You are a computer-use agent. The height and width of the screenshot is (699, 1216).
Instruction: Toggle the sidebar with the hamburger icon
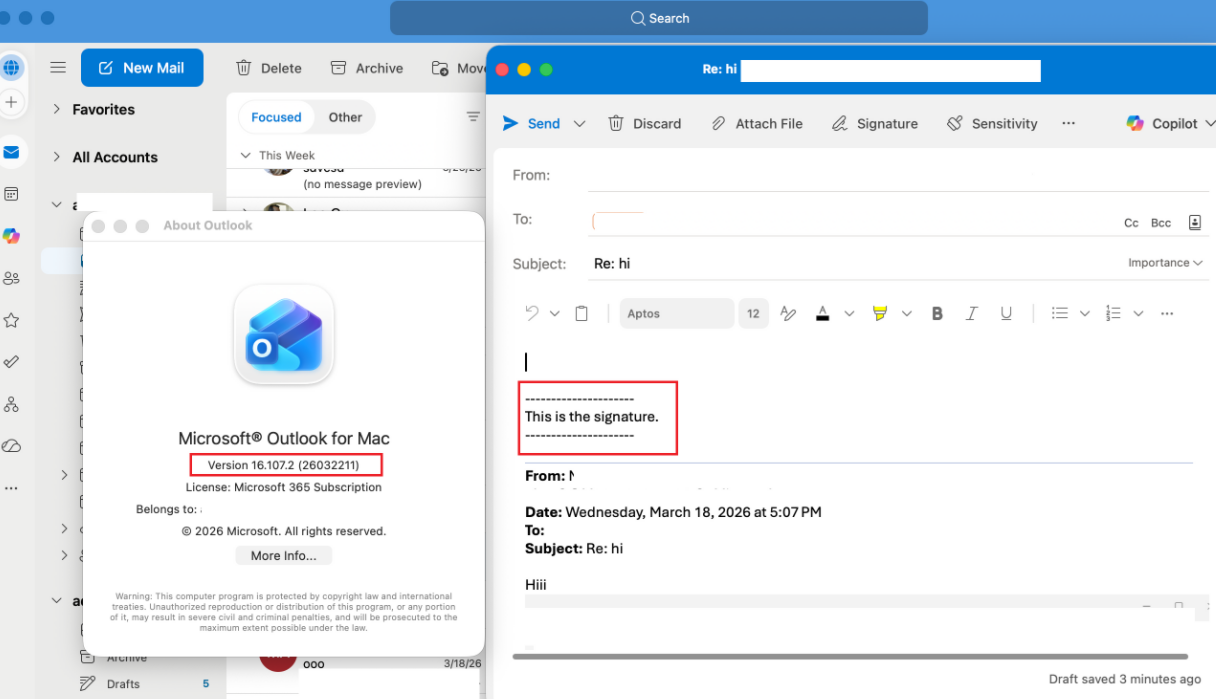tap(58, 68)
